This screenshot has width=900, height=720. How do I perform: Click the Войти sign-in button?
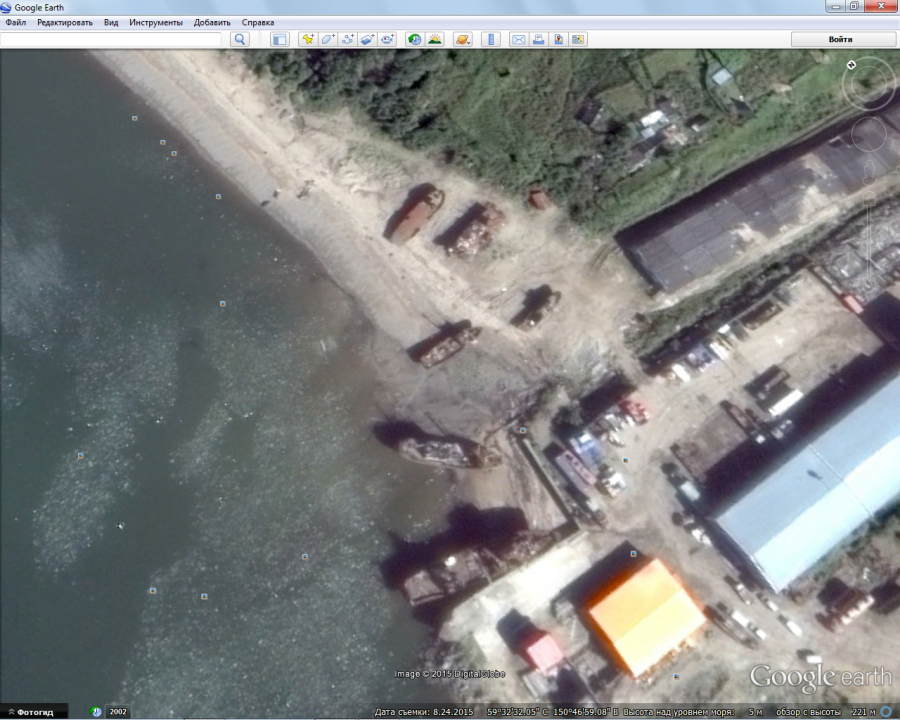(x=841, y=39)
